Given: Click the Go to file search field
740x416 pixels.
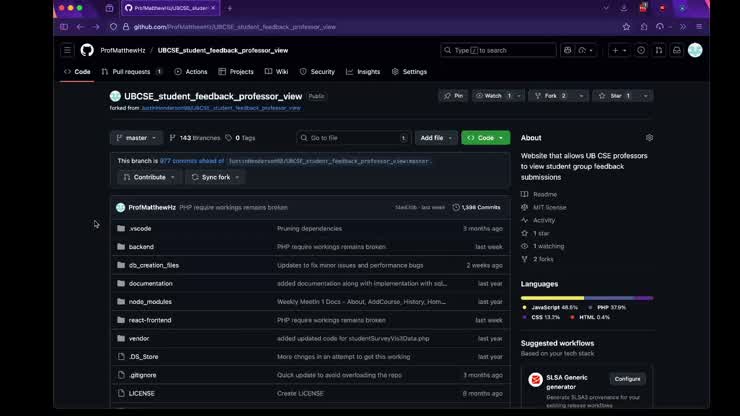Looking at the screenshot, I should point(353,138).
